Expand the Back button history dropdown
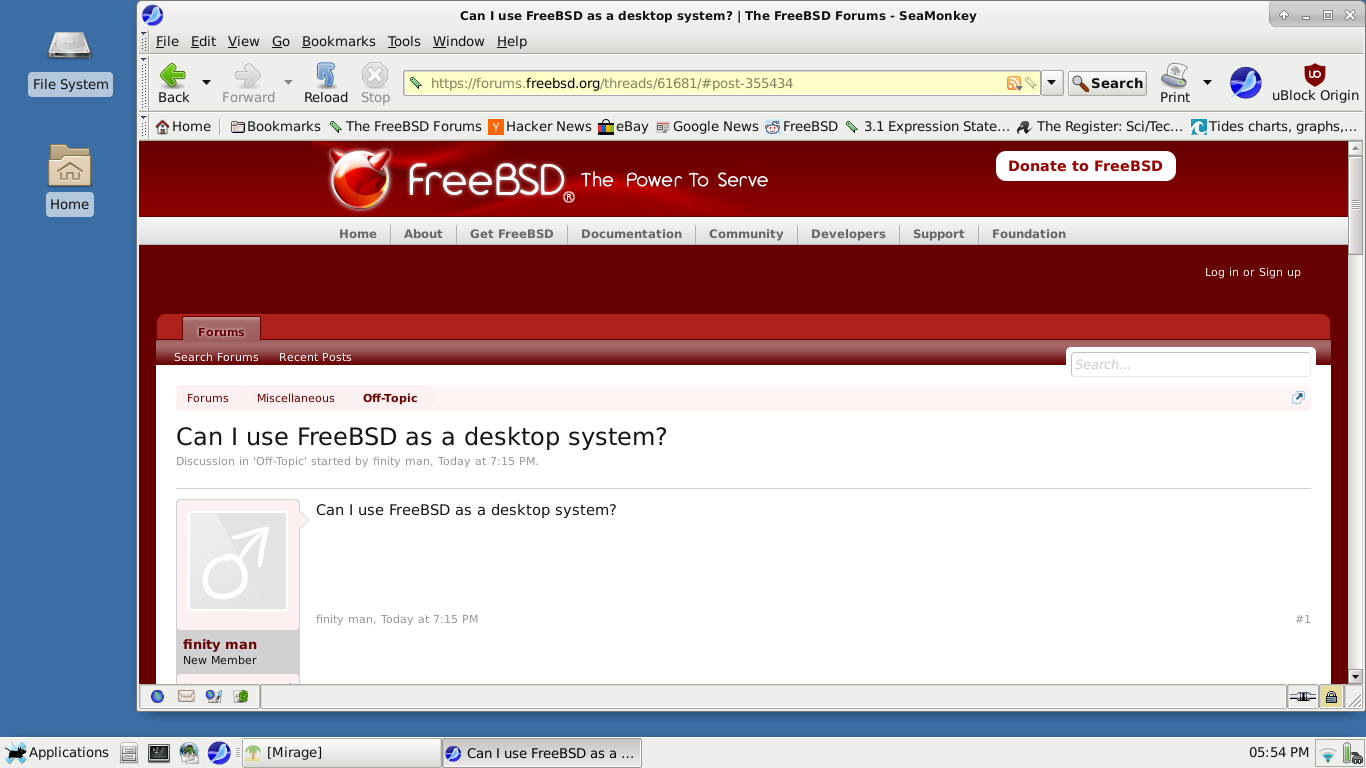This screenshot has width=1366, height=768. (x=207, y=82)
